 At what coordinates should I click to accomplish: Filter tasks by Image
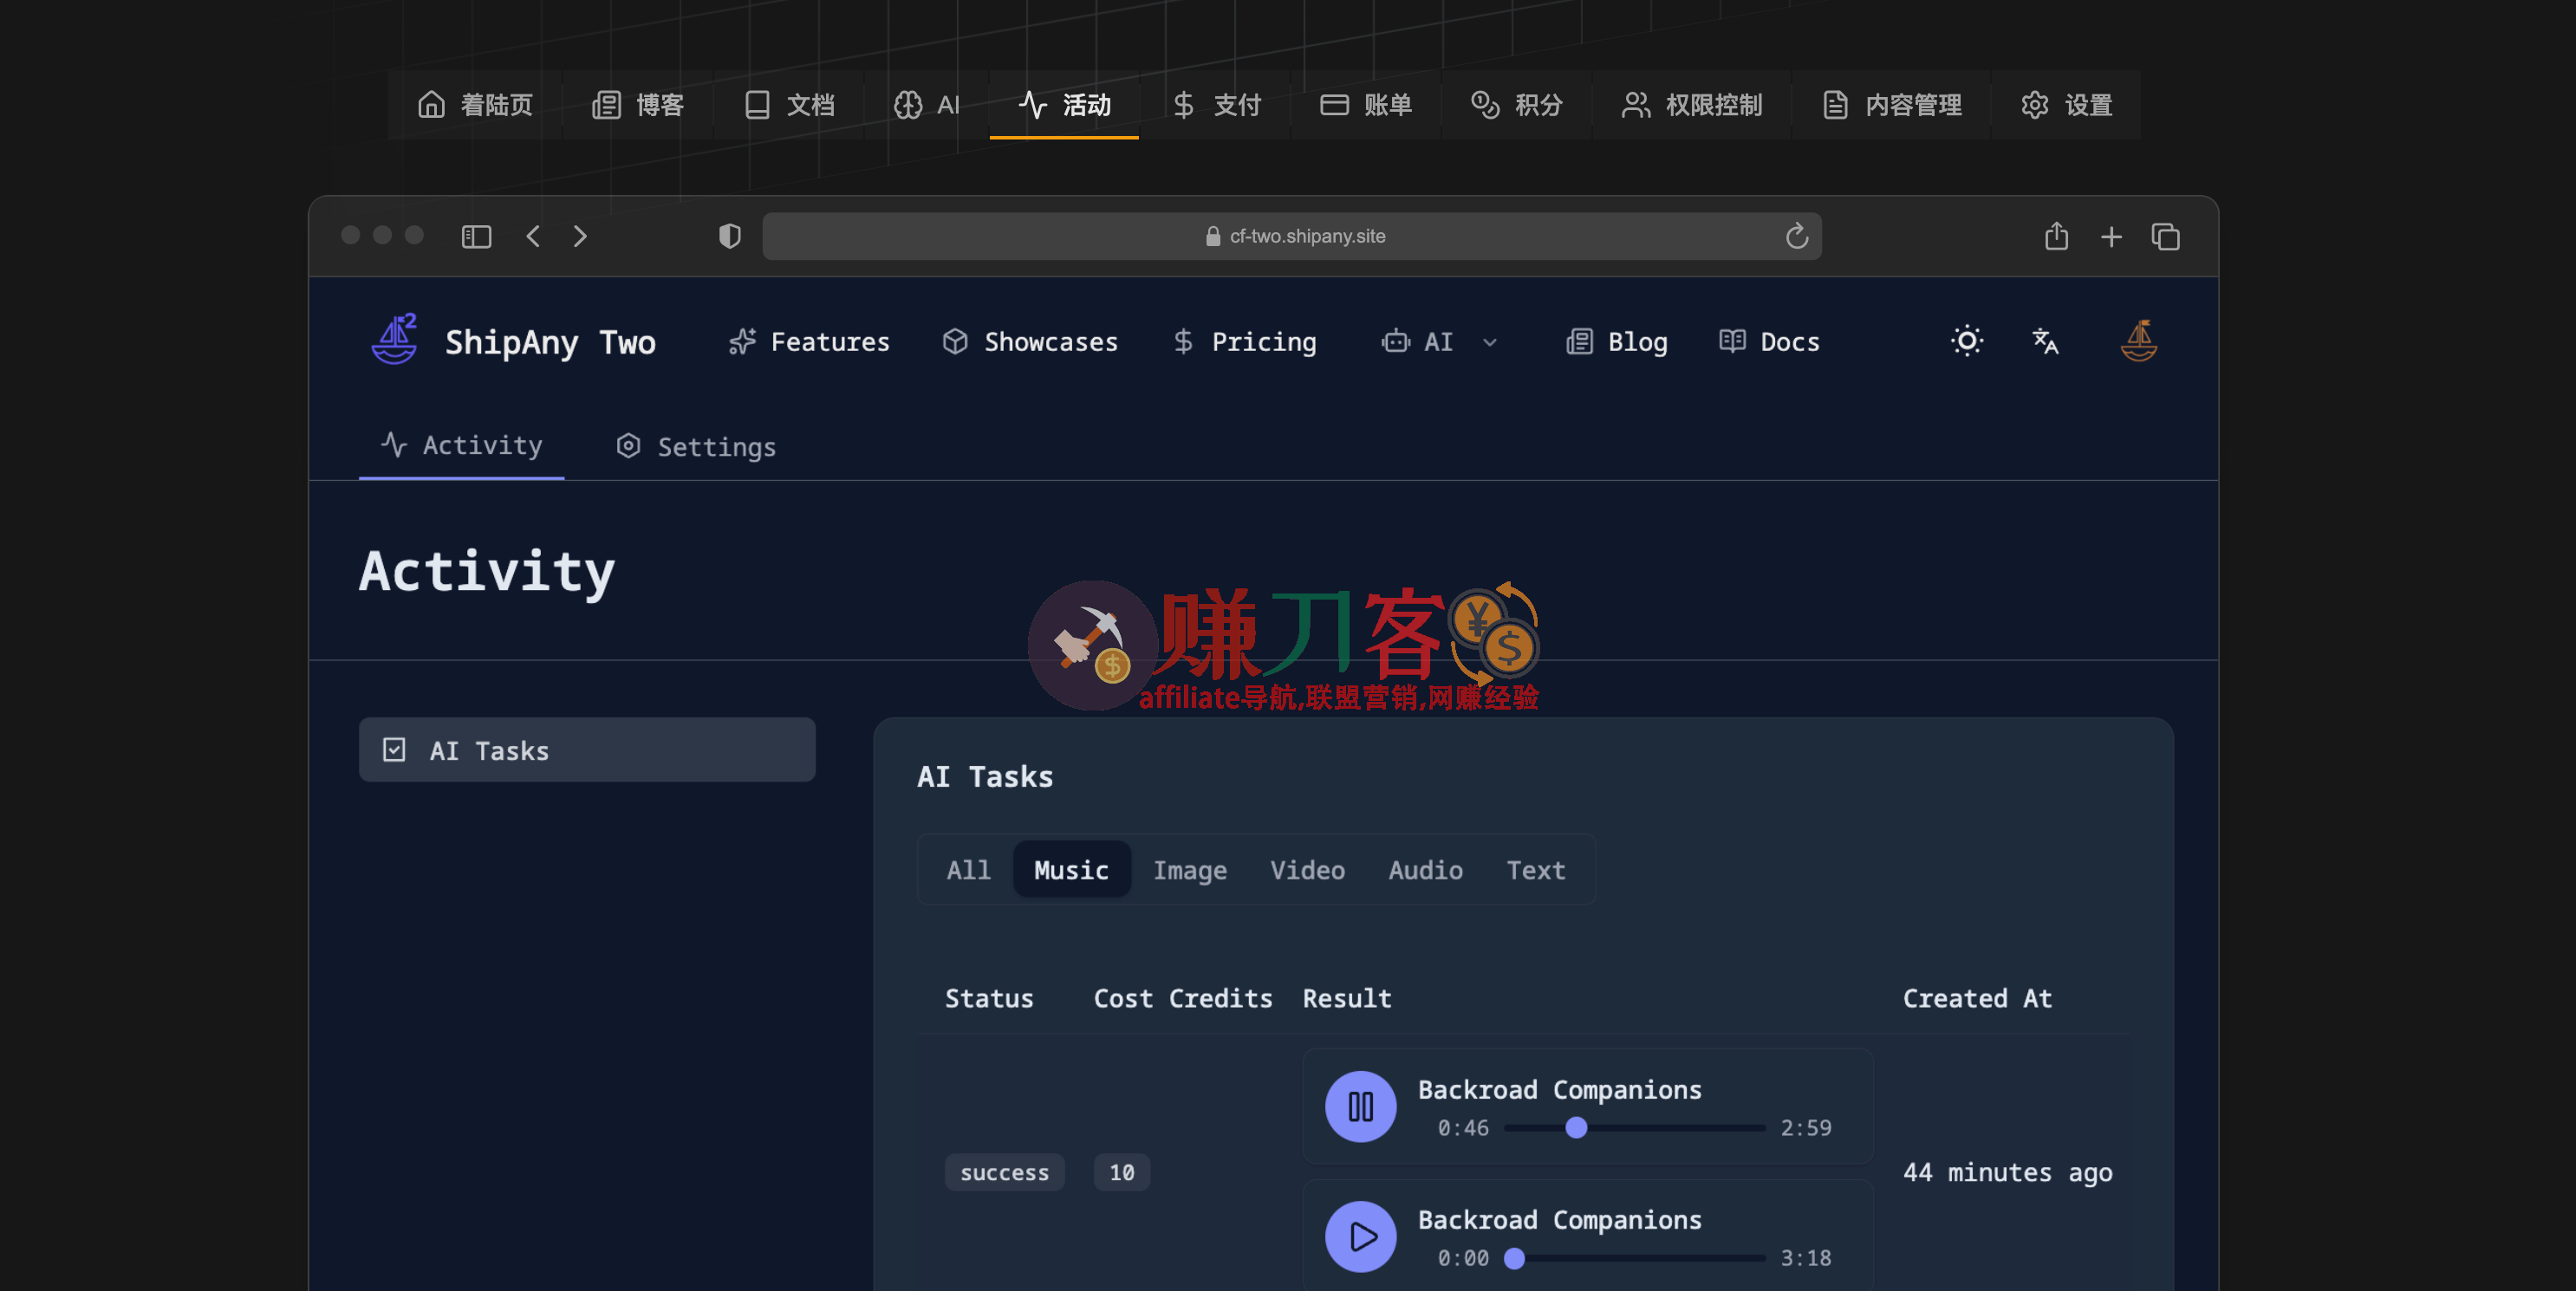[x=1190, y=870]
